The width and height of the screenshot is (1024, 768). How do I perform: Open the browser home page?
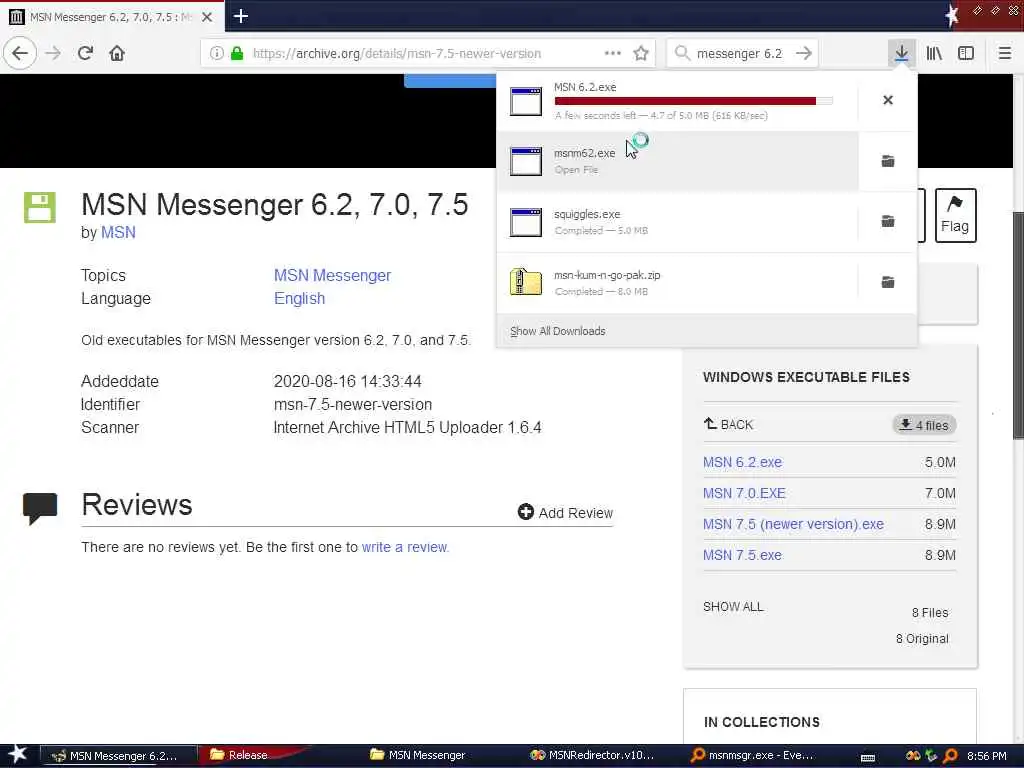[117, 53]
